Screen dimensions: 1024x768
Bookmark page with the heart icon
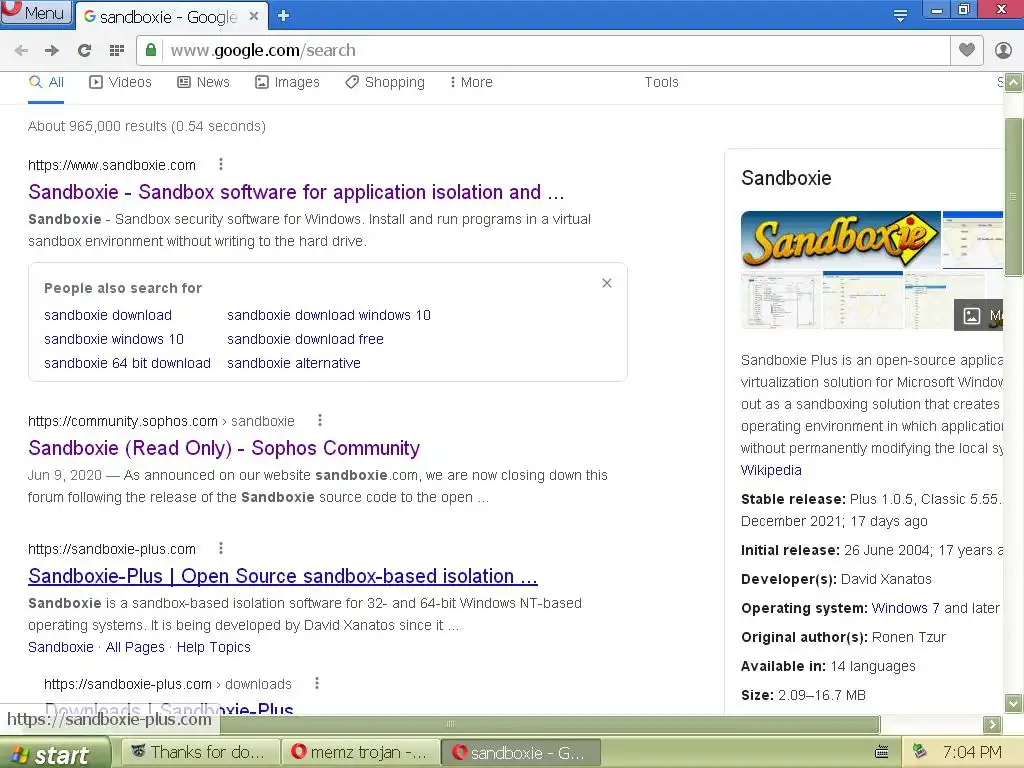pyautogui.click(x=967, y=50)
